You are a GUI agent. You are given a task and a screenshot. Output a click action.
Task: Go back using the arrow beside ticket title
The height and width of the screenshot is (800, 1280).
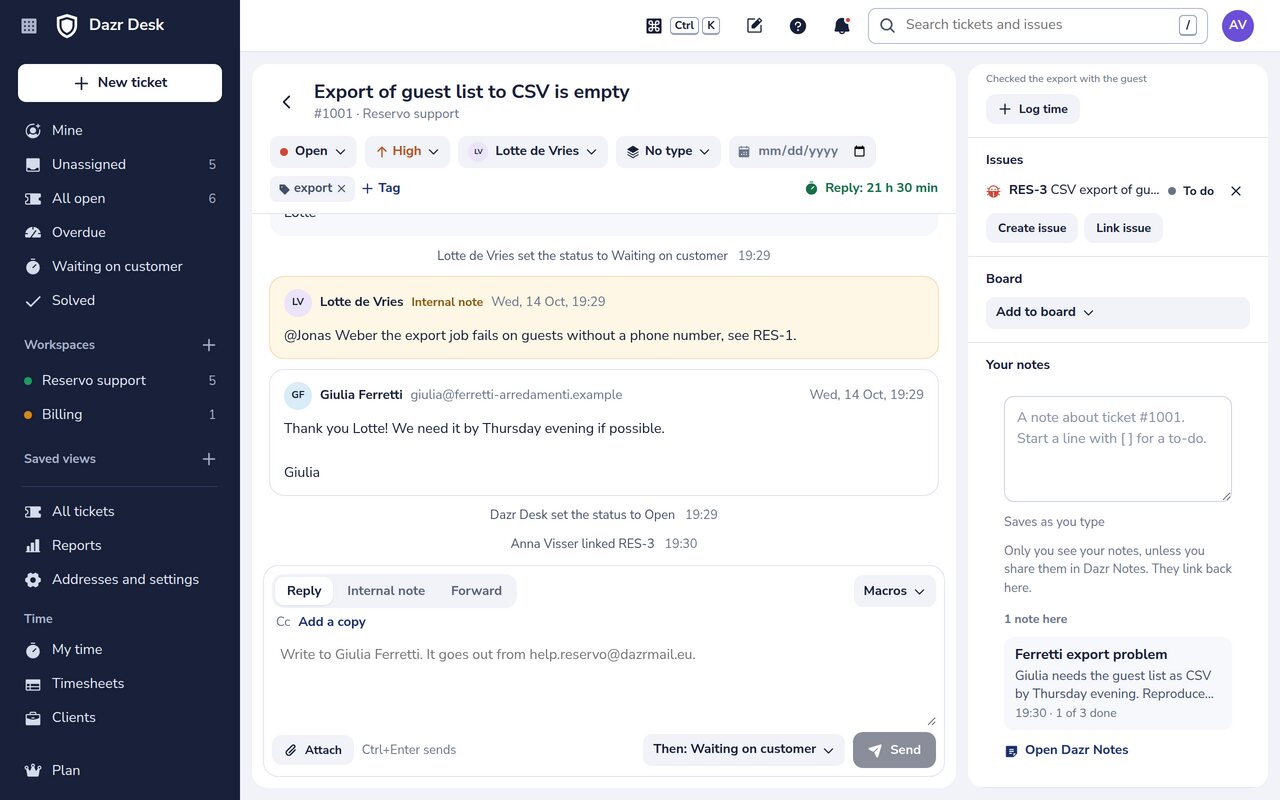click(x=287, y=102)
